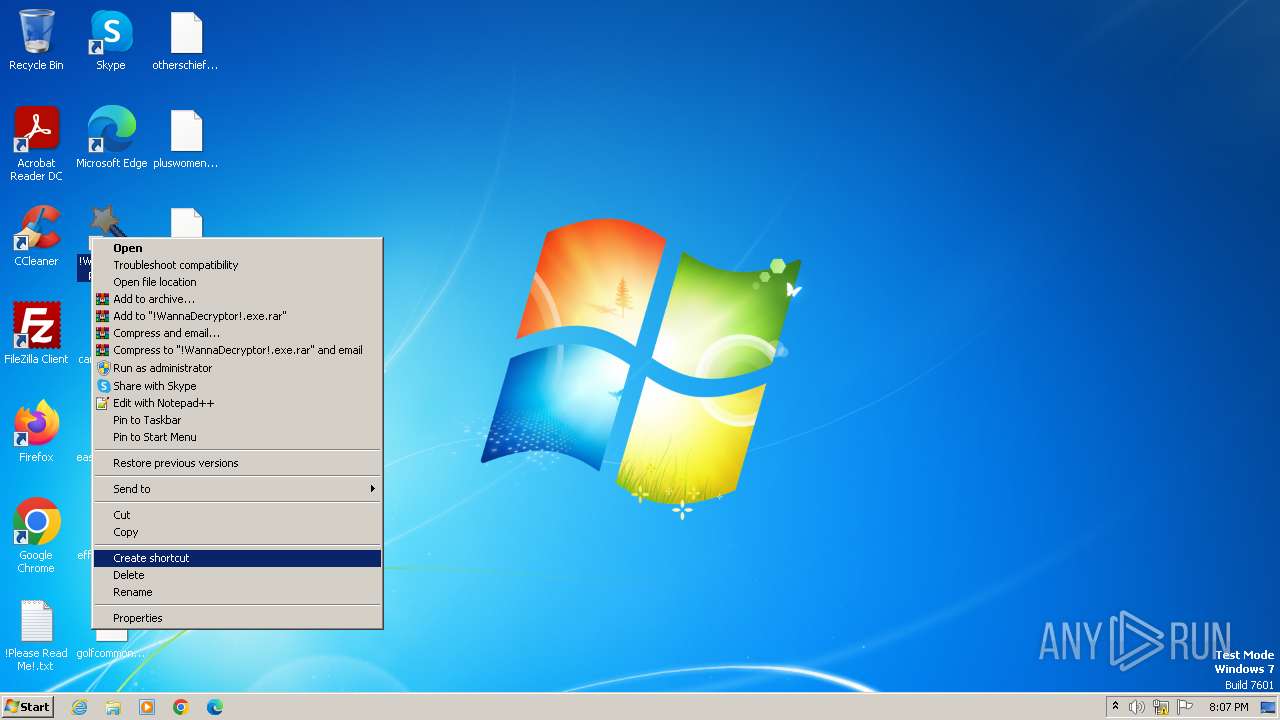Choose Troubleshoot compatibility

tap(237, 265)
